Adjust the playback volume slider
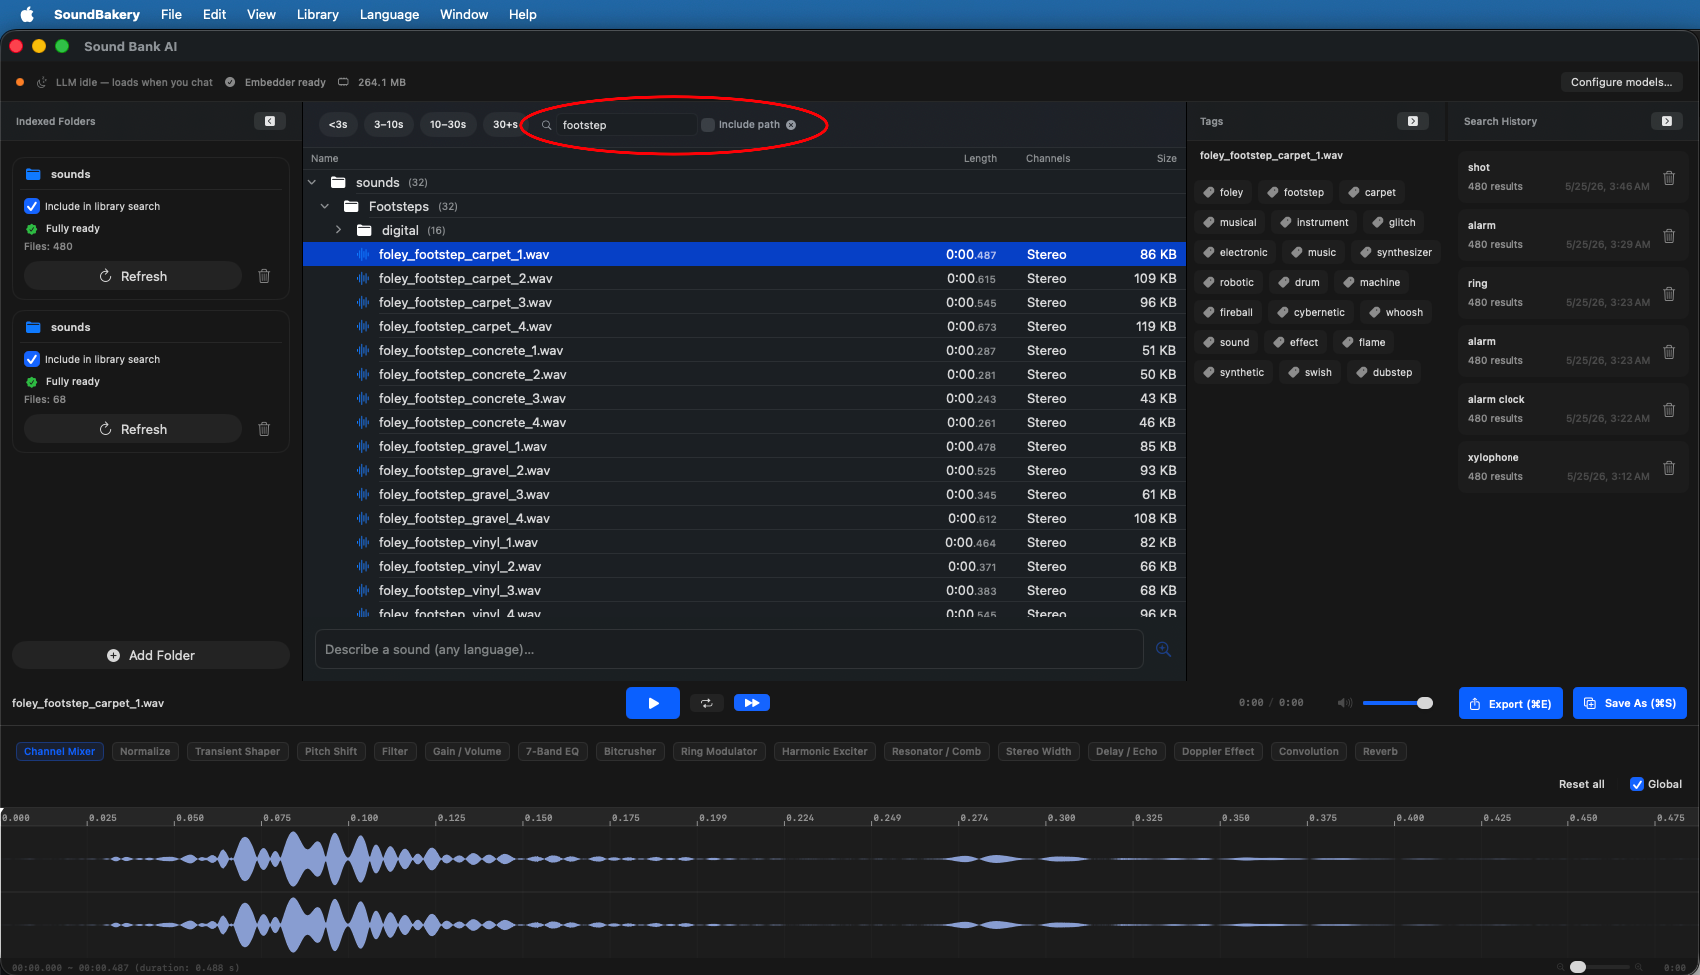 click(x=1397, y=703)
